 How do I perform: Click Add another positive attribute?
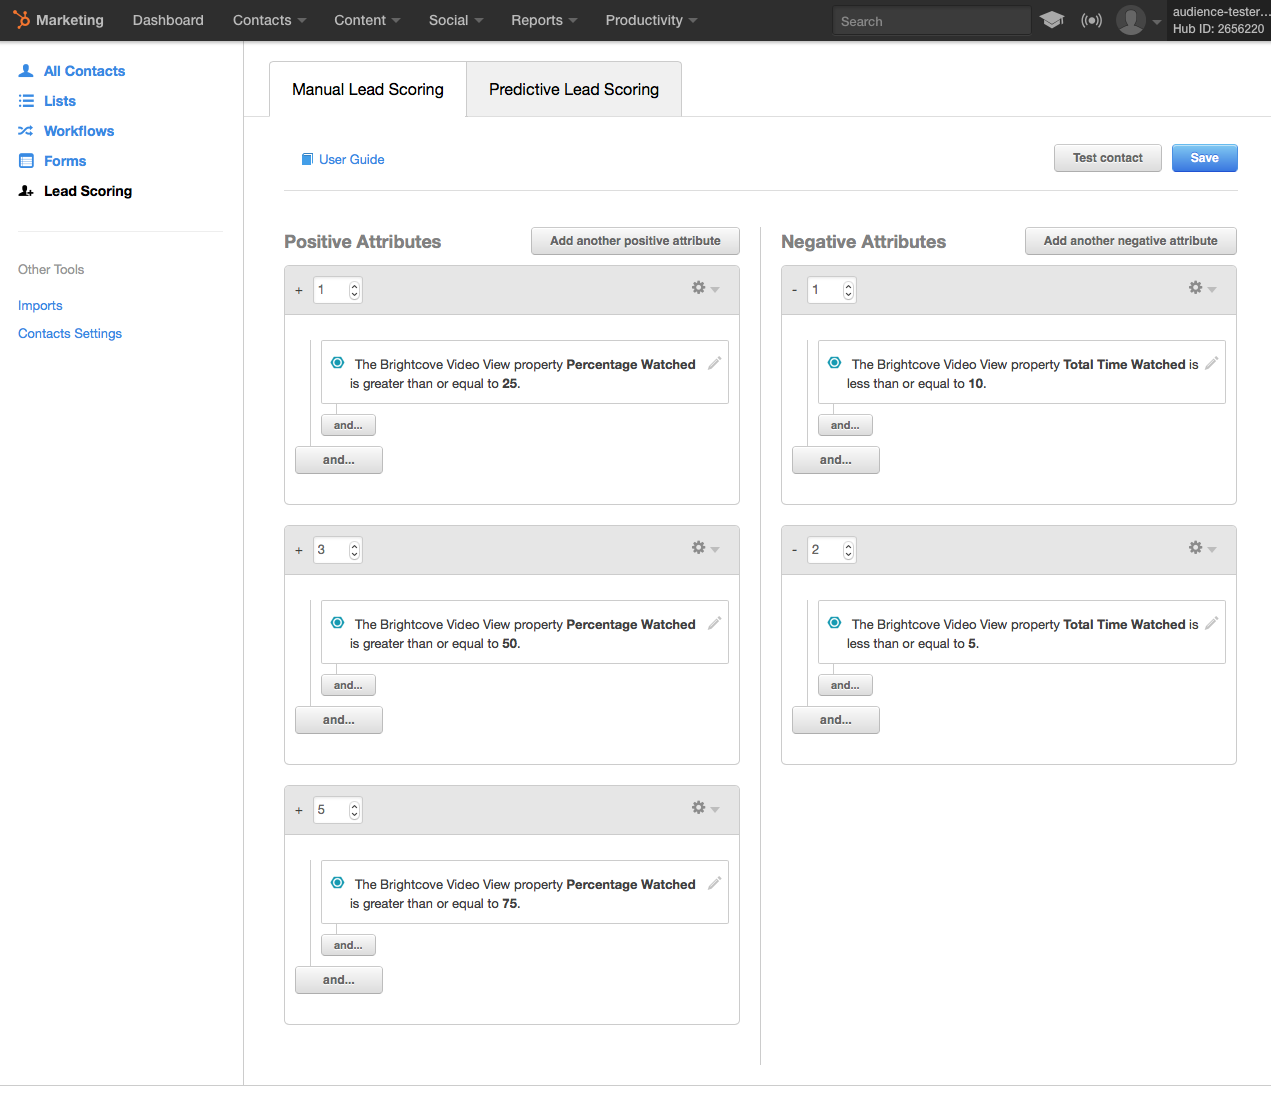(635, 241)
